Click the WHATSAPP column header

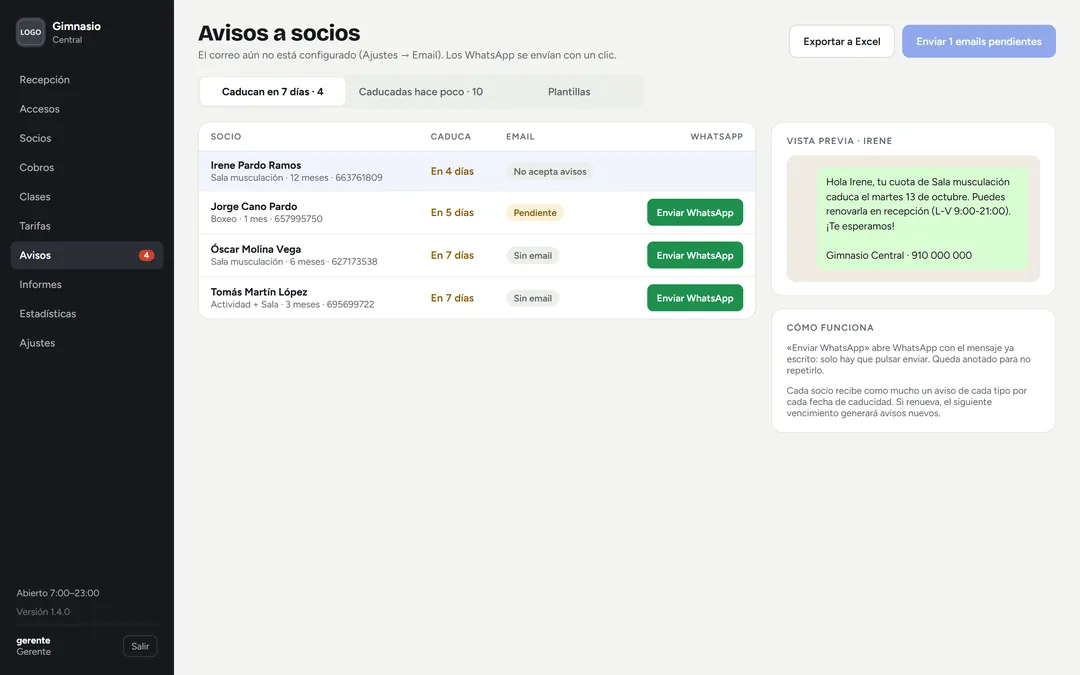[x=716, y=136]
